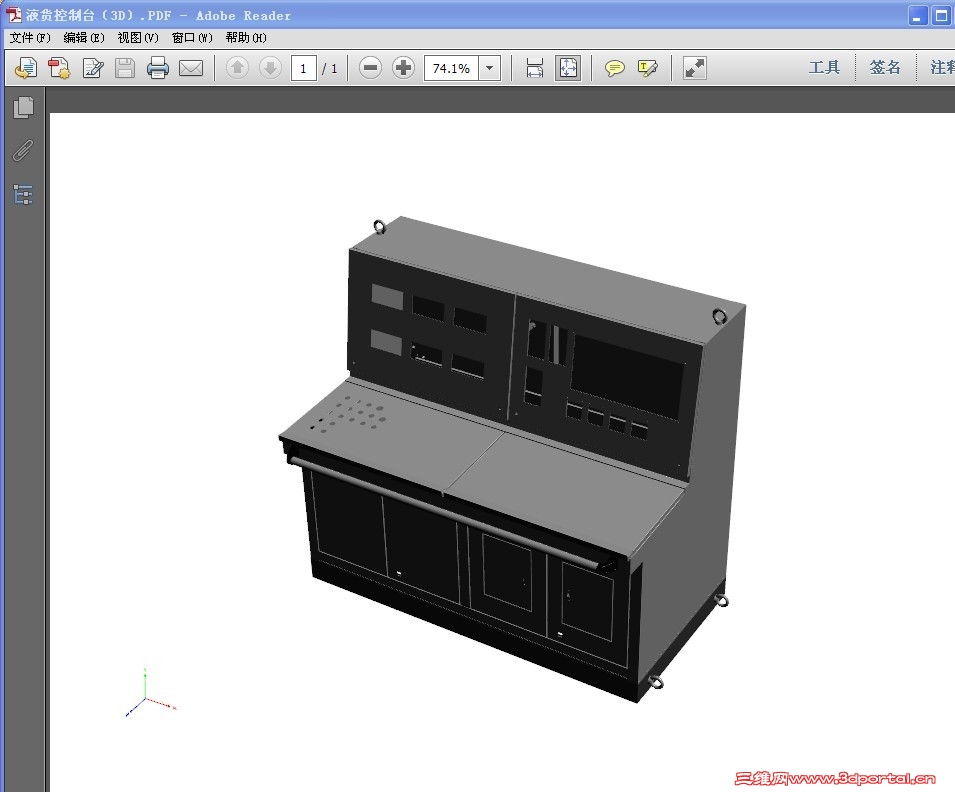
Task: Open the 窗口(W) menu
Action: tap(192, 38)
